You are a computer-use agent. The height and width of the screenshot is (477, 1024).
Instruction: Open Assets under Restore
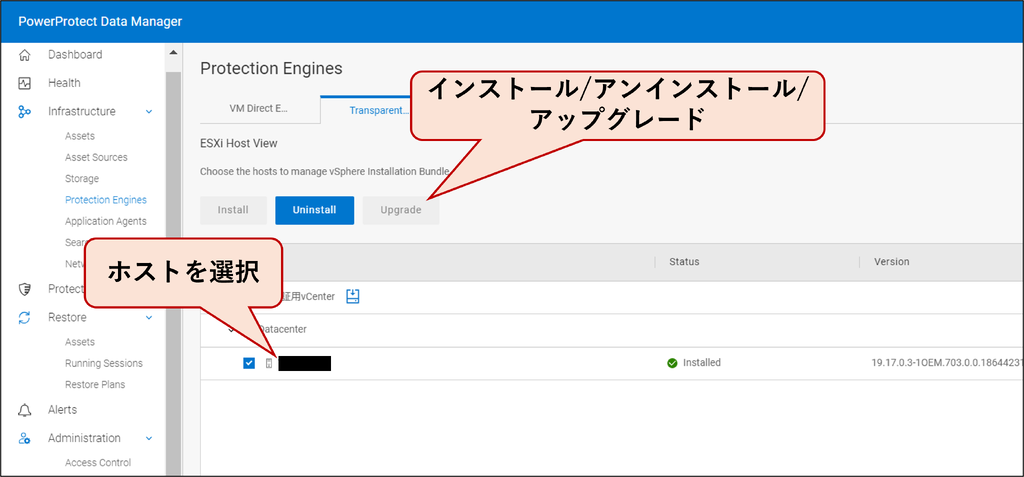point(80,342)
